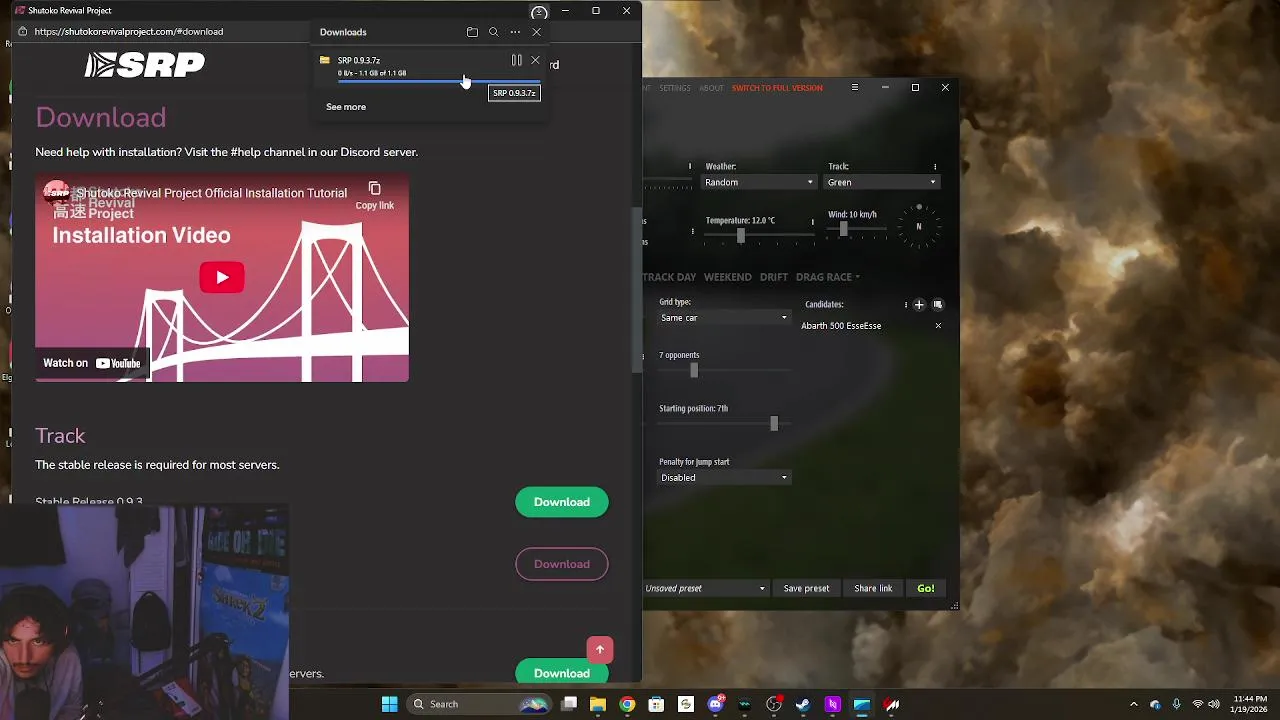The height and width of the screenshot is (720, 1280).
Task: Open the installation tutorial video title link
Action: pos(211,193)
